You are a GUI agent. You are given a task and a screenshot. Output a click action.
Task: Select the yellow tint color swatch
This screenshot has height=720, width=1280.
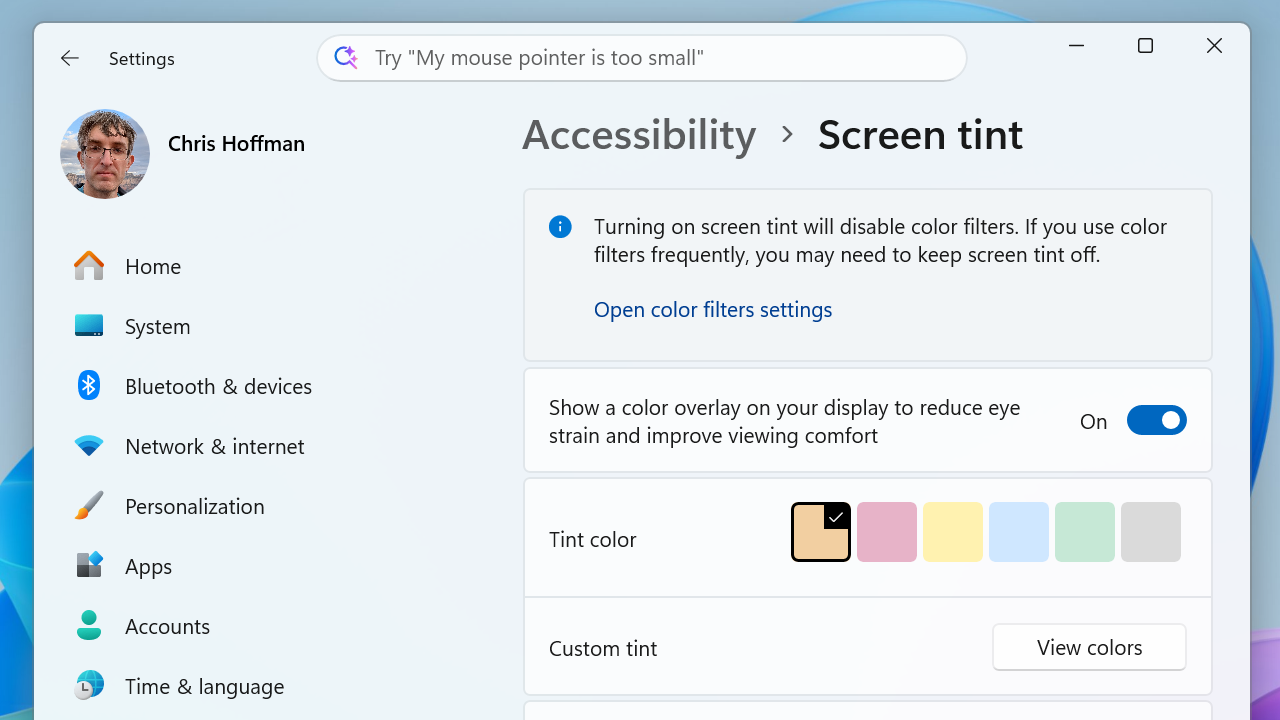tap(953, 532)
